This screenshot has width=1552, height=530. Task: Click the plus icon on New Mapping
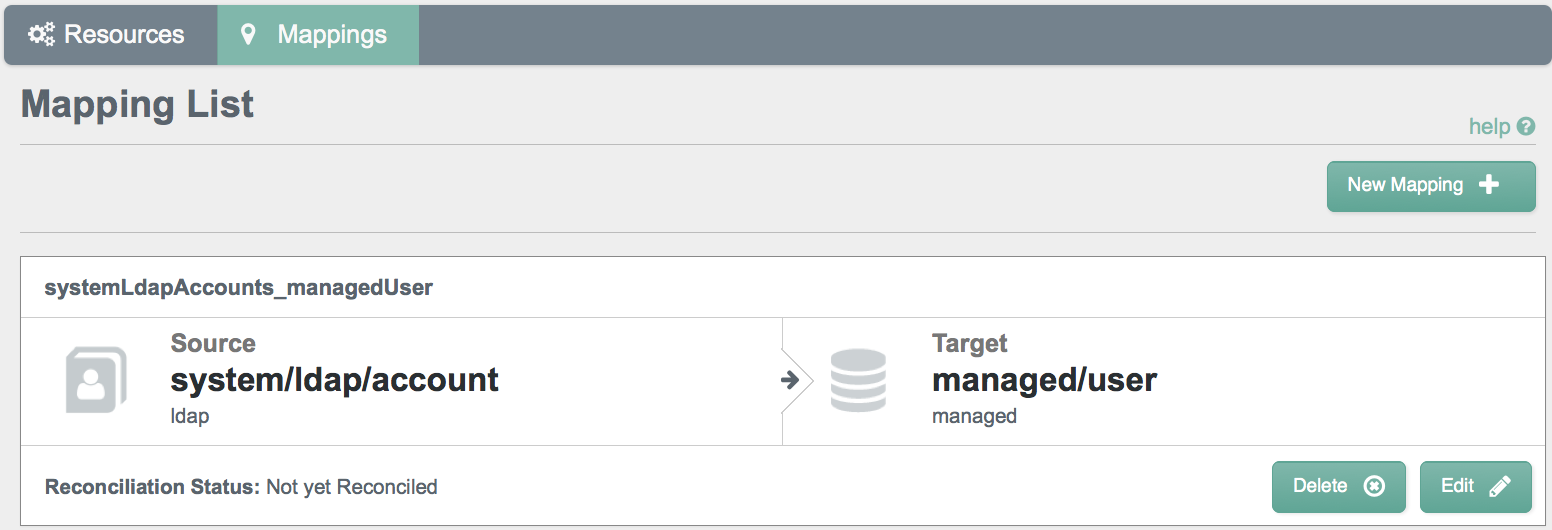coord(1489,185)
